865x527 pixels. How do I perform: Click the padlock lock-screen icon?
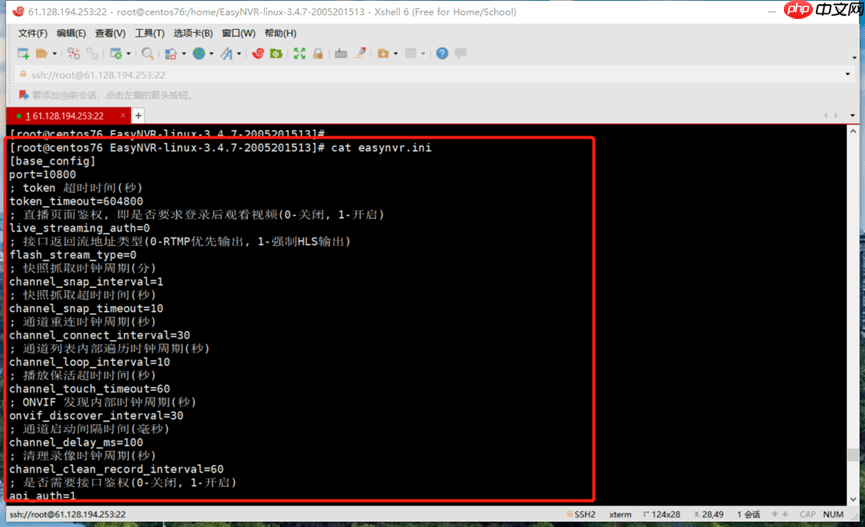pyautogui.click(x=318, y=54)
